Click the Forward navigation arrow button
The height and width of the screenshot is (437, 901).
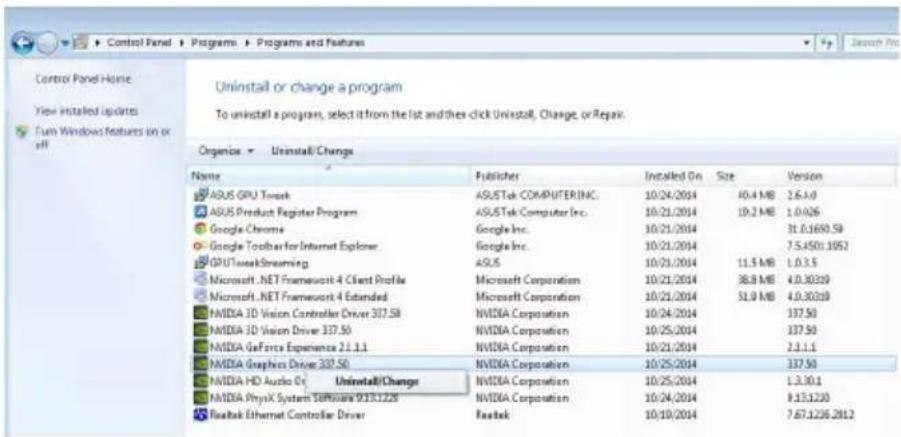coord(47,45)
